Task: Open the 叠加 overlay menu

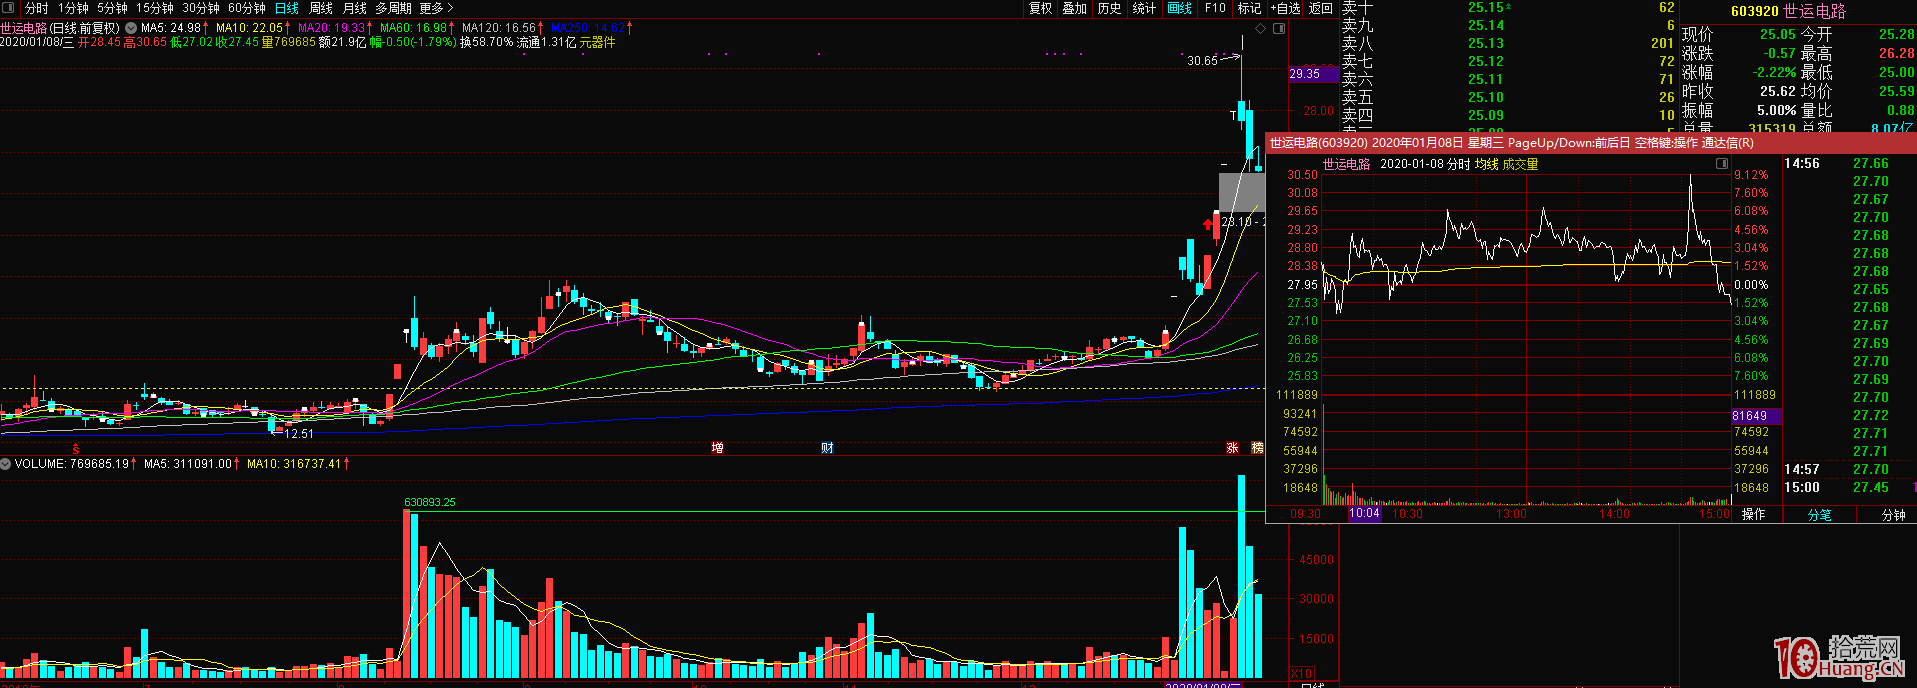Action: tap(1075, 8)
